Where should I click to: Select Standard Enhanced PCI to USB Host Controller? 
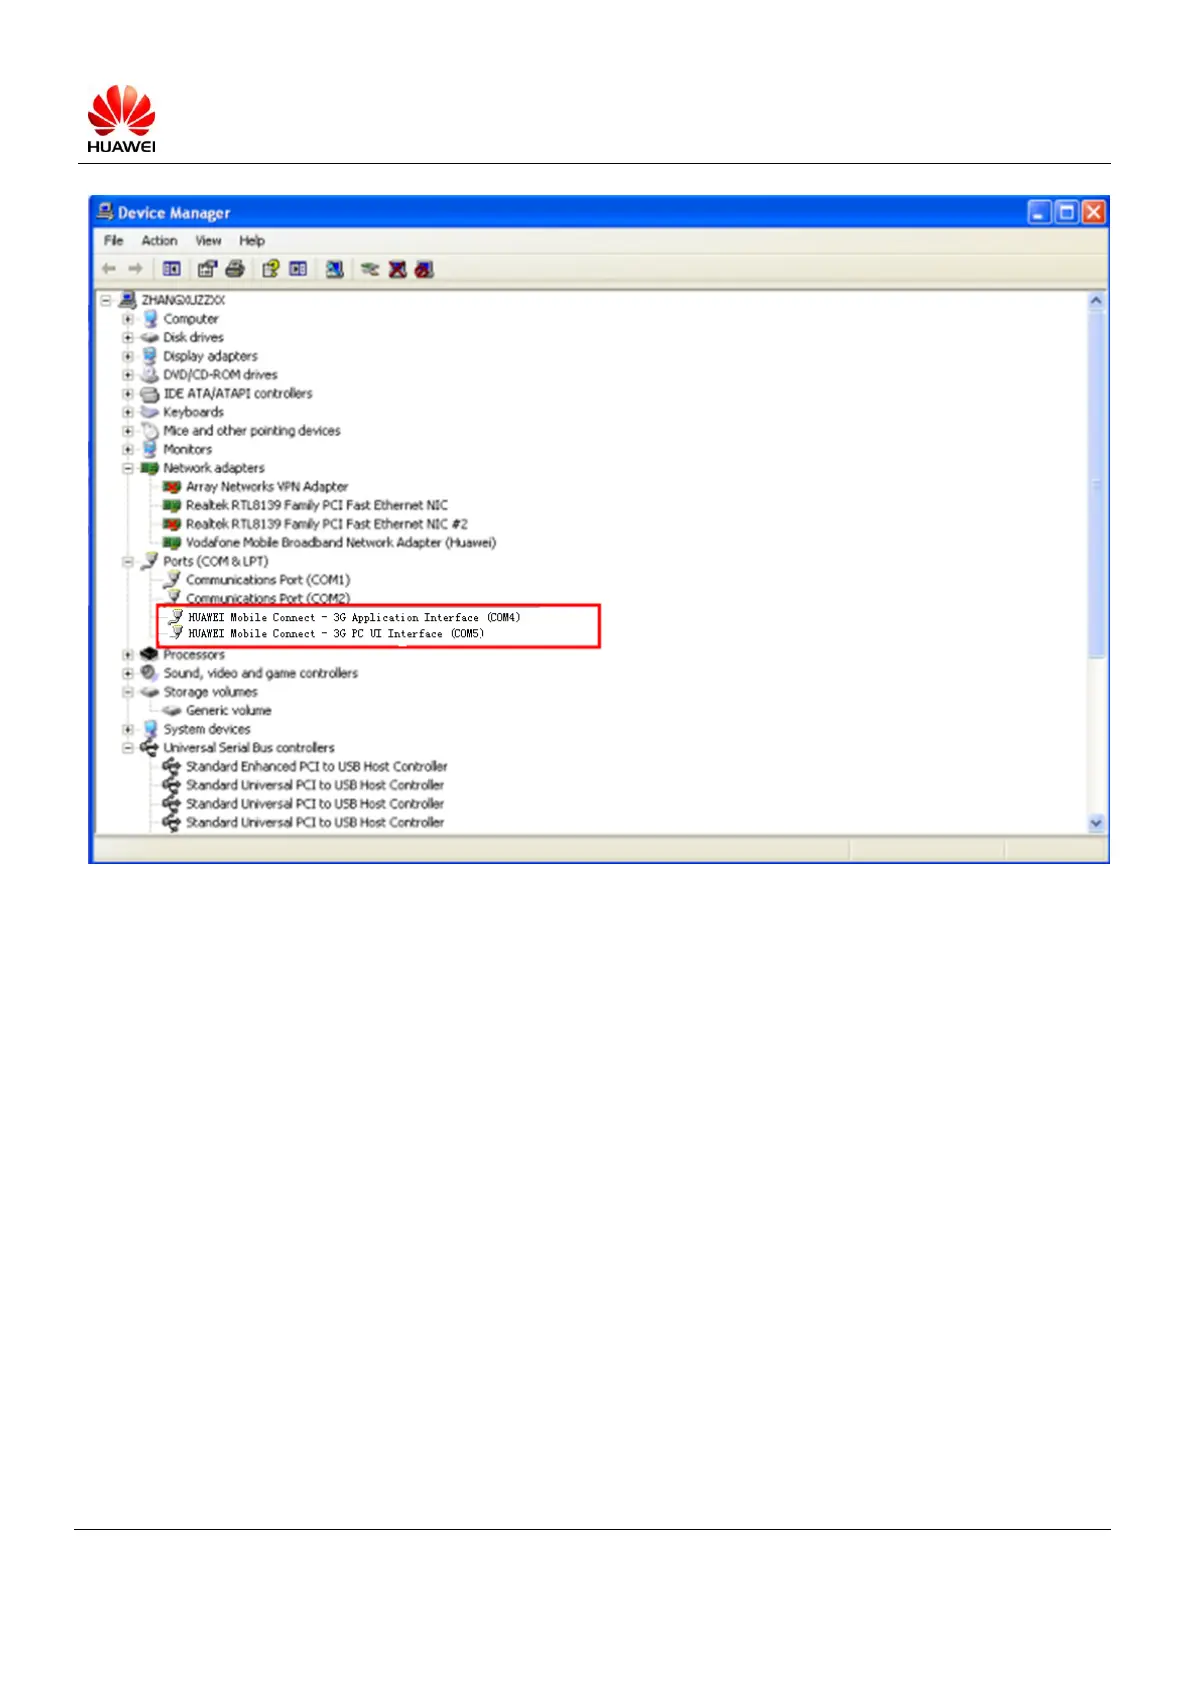pyautogui.click(x=316, y=767)
